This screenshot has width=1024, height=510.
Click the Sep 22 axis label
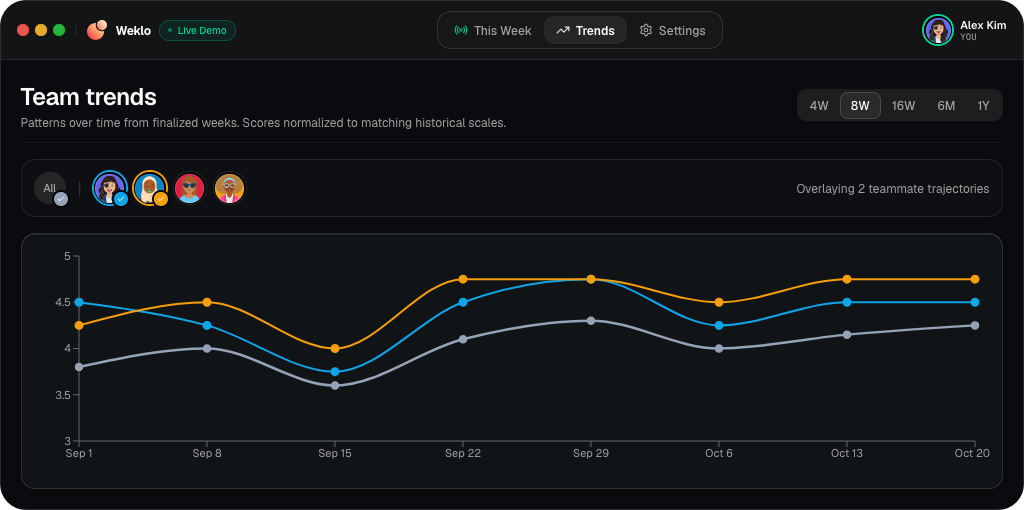[x=463, y=453]
